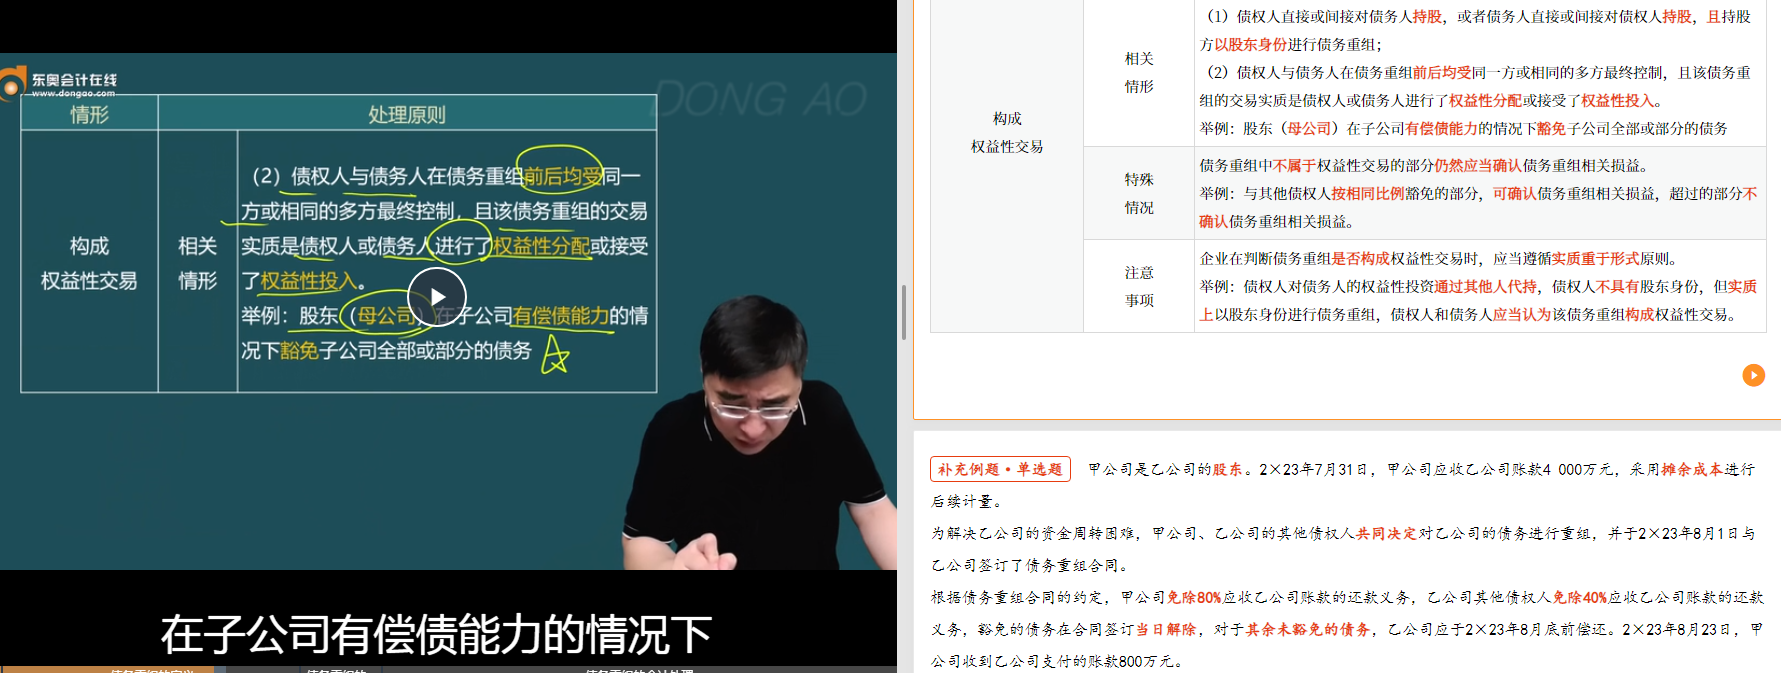1781x673 pixels.
Task: Click the red text 实质重于形式 in notes
Action: pos(1595,258)
